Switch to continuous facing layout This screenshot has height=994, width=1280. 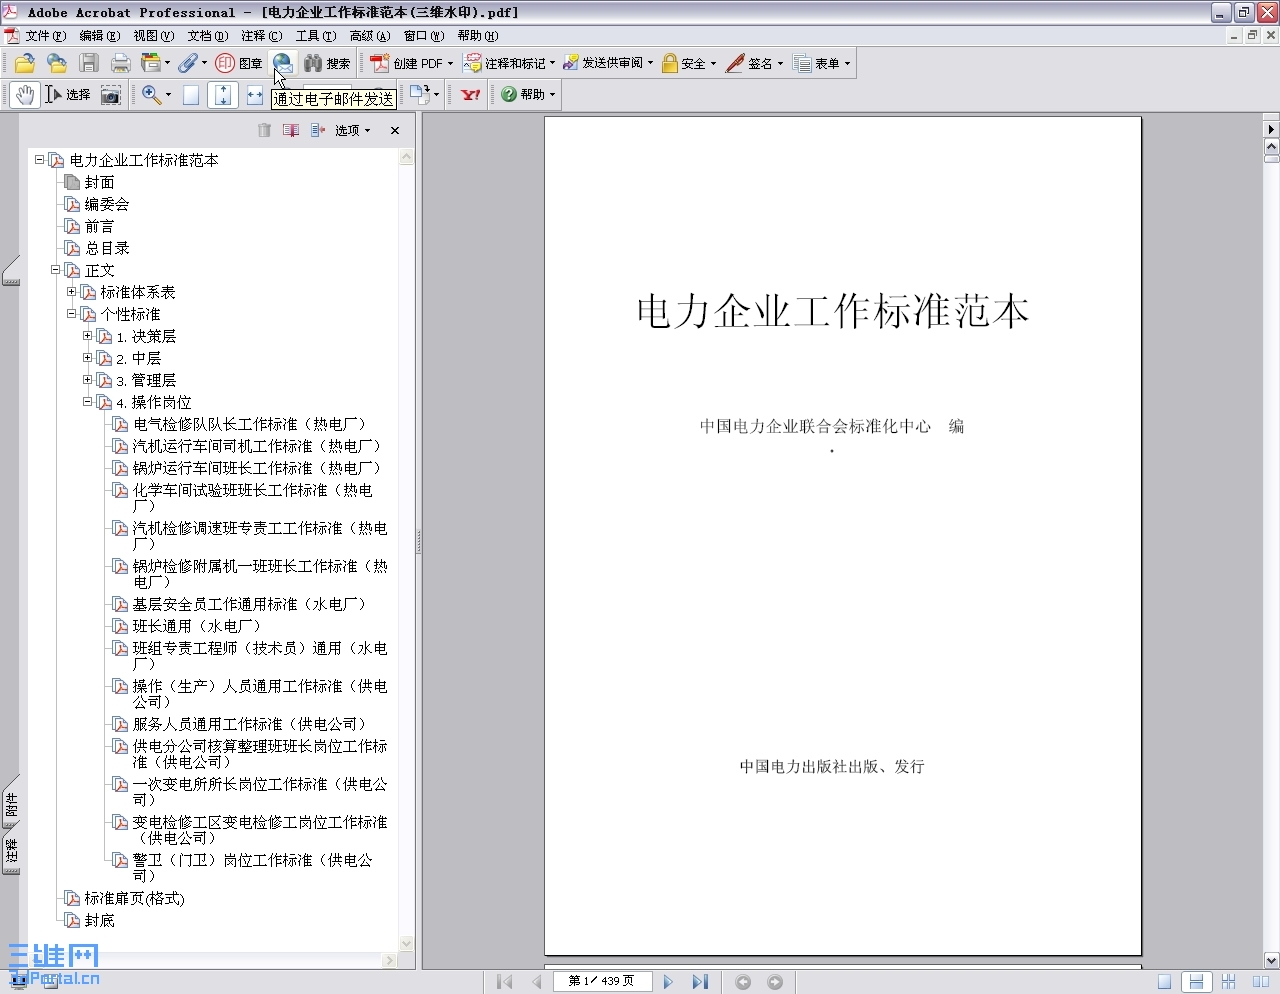click(1228, 982)
